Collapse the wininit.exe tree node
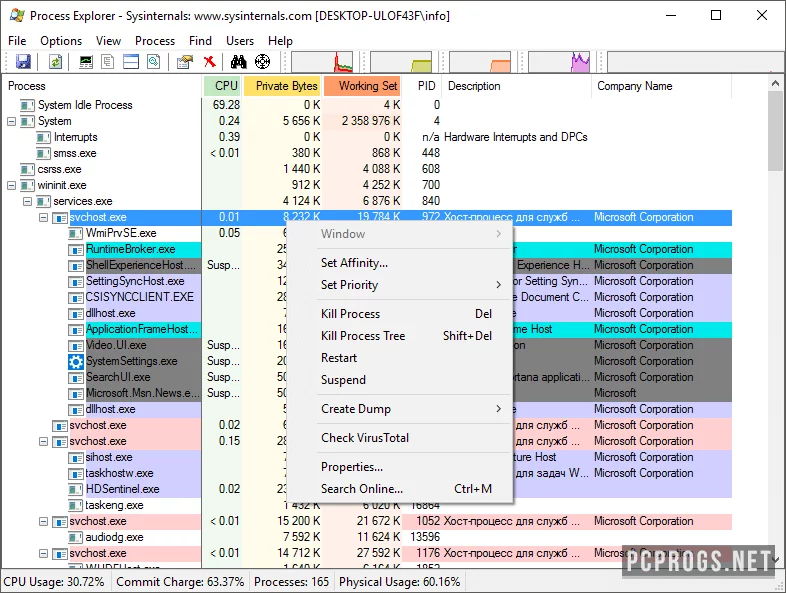The height and width of the screenshot is (593, 786). click(12, 185)
